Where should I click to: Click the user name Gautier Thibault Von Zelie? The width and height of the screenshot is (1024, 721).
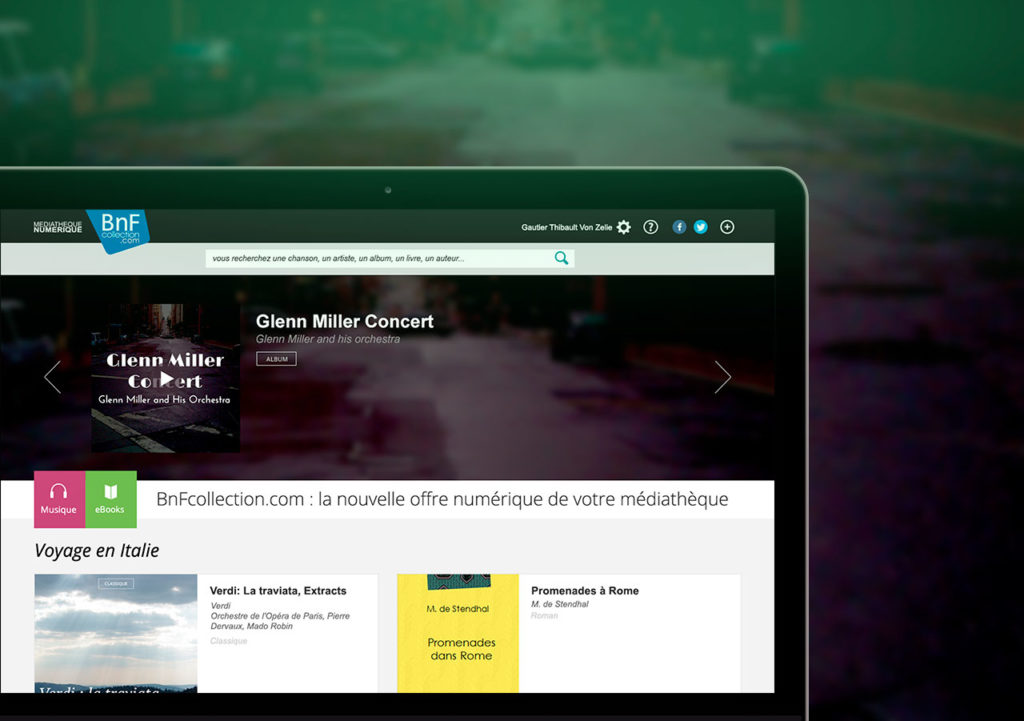566,228
